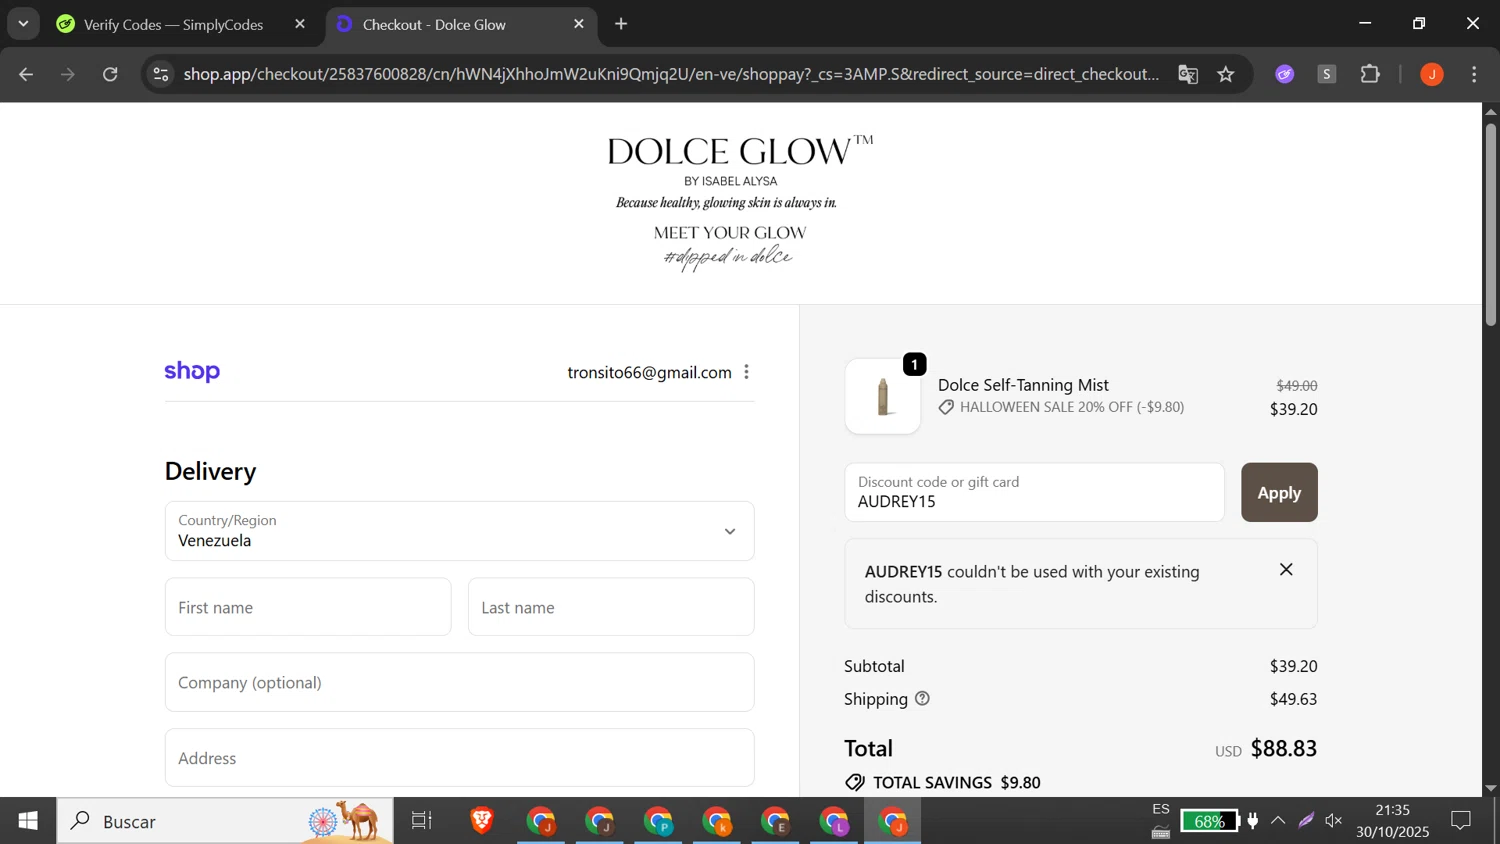This screenshot has height=844, width=1500.
Task: Launch Brave browser from taskbar
Action: point(482,821)
